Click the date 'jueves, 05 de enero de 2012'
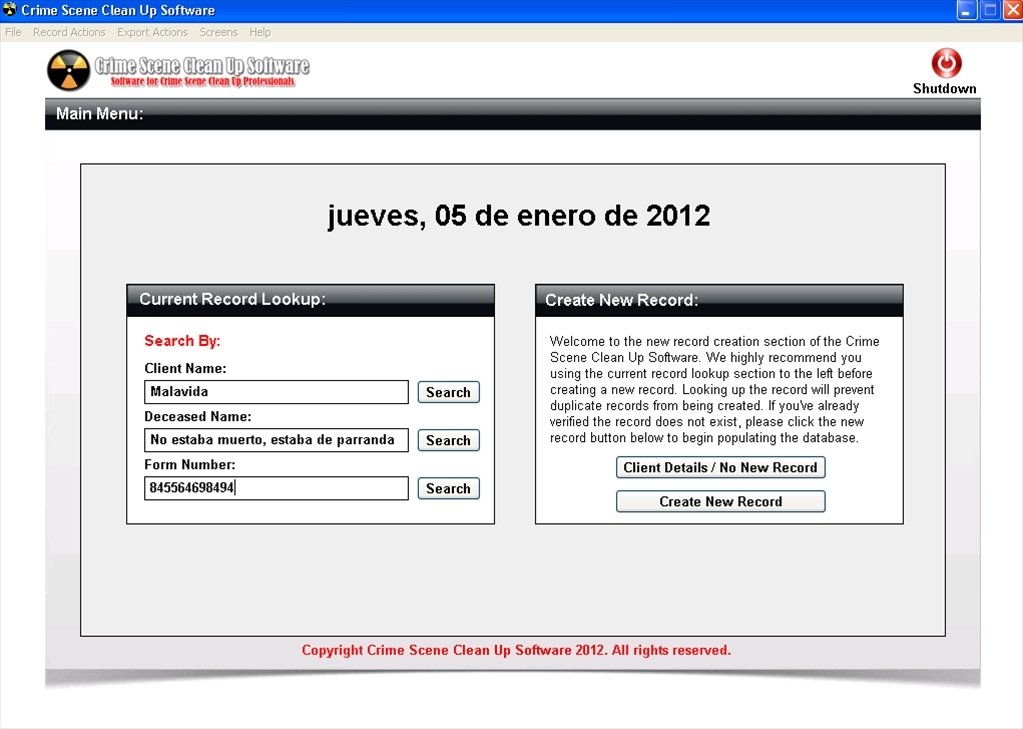The image size is (1023, 729). 519,215
